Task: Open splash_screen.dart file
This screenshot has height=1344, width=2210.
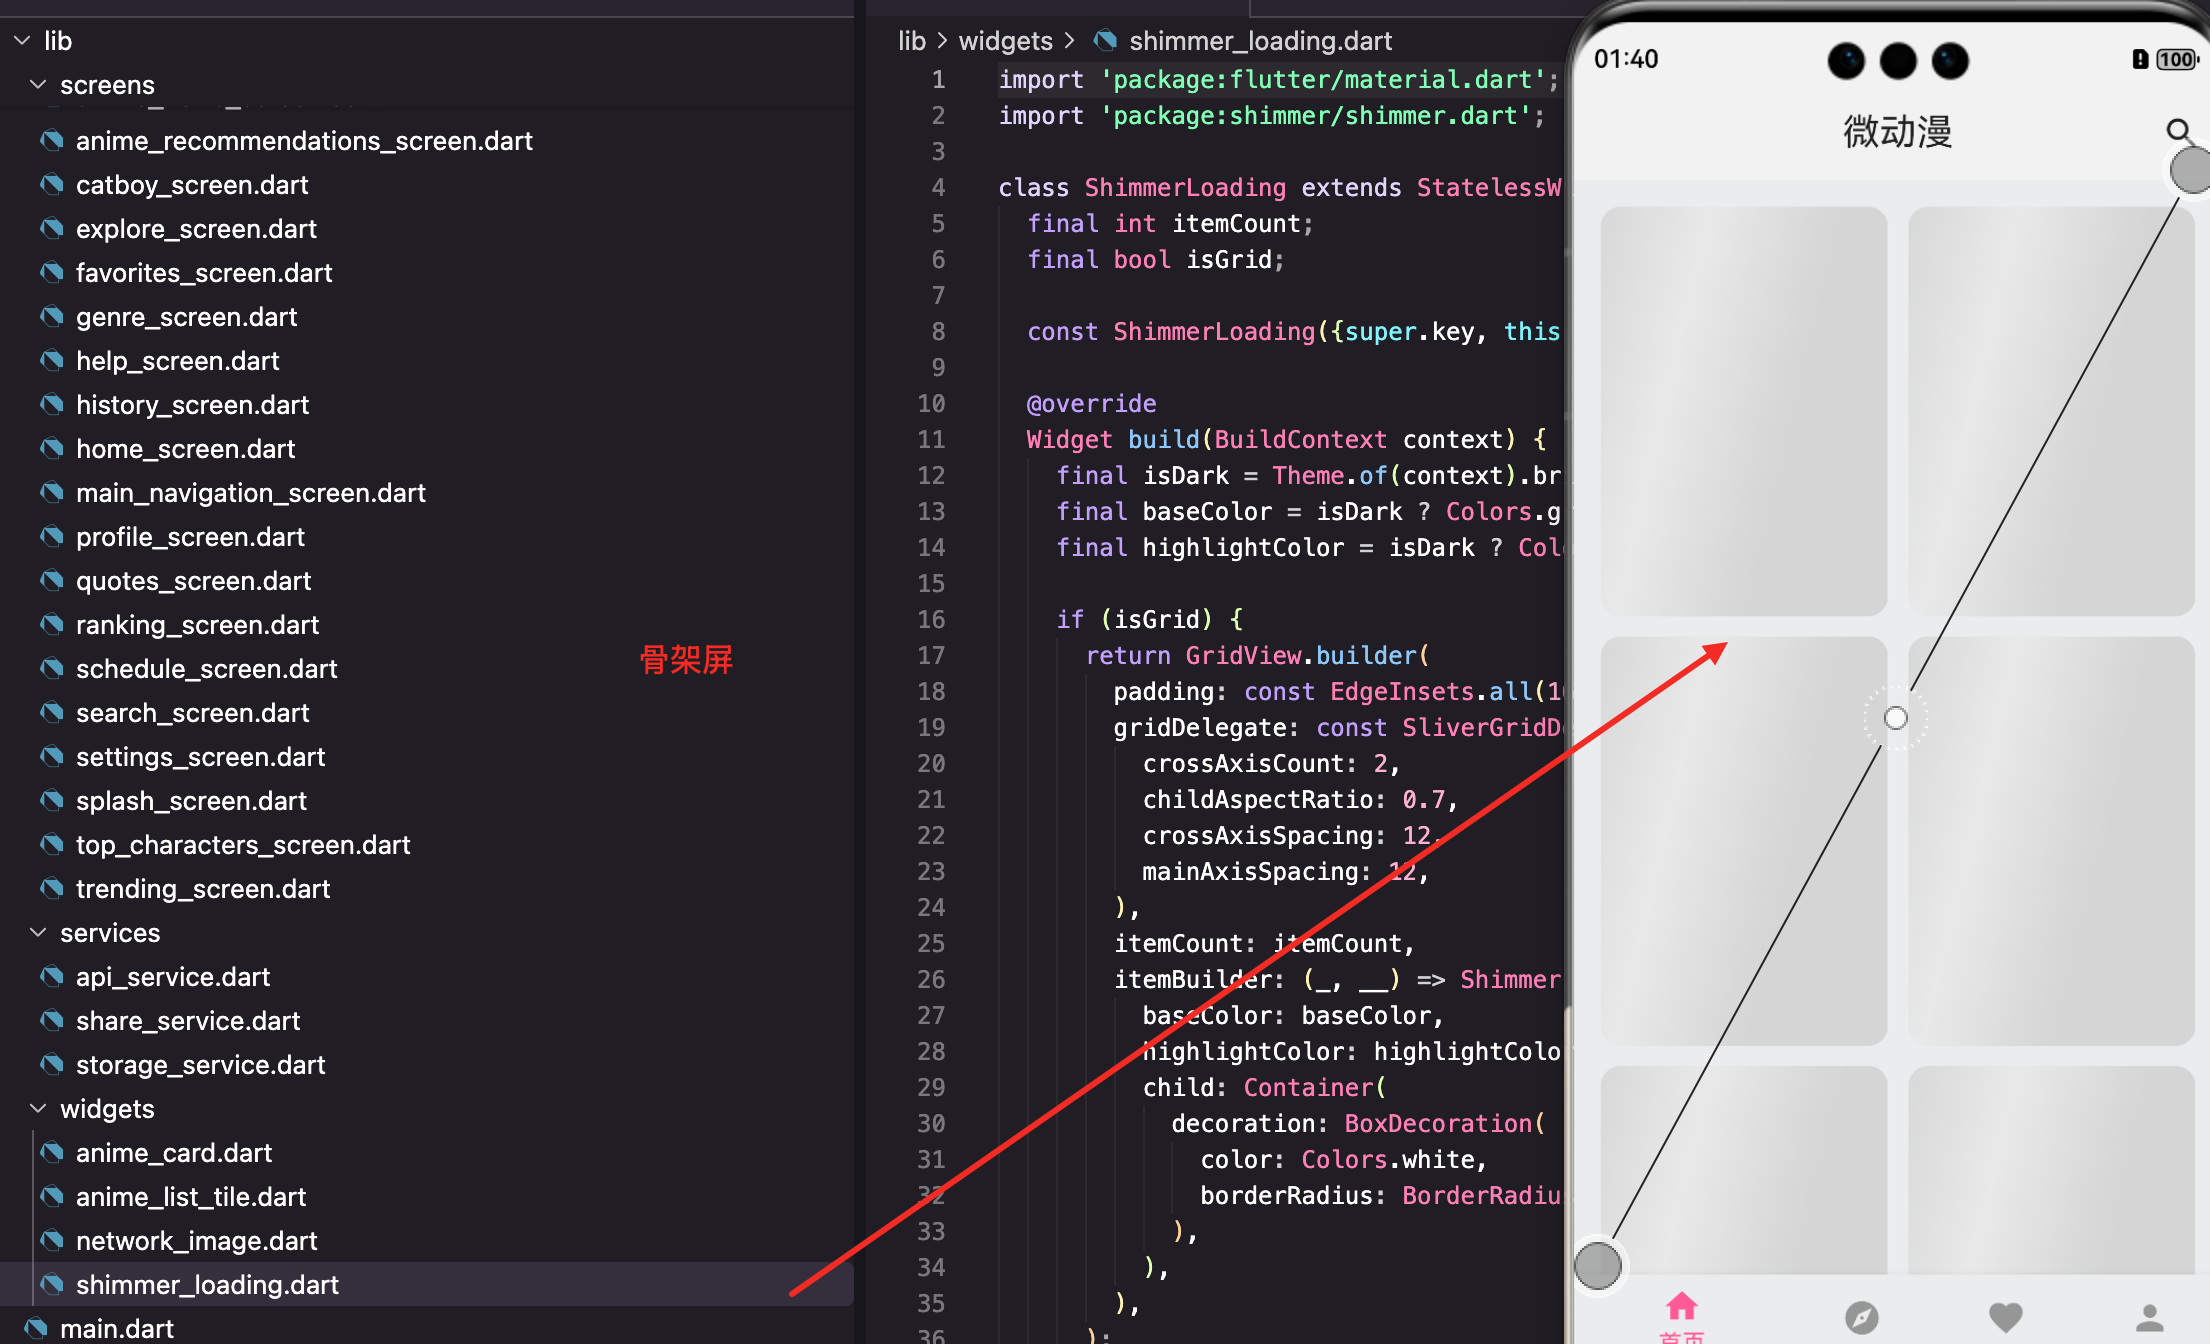Action: pyautogui.click(x=191, y=801)
